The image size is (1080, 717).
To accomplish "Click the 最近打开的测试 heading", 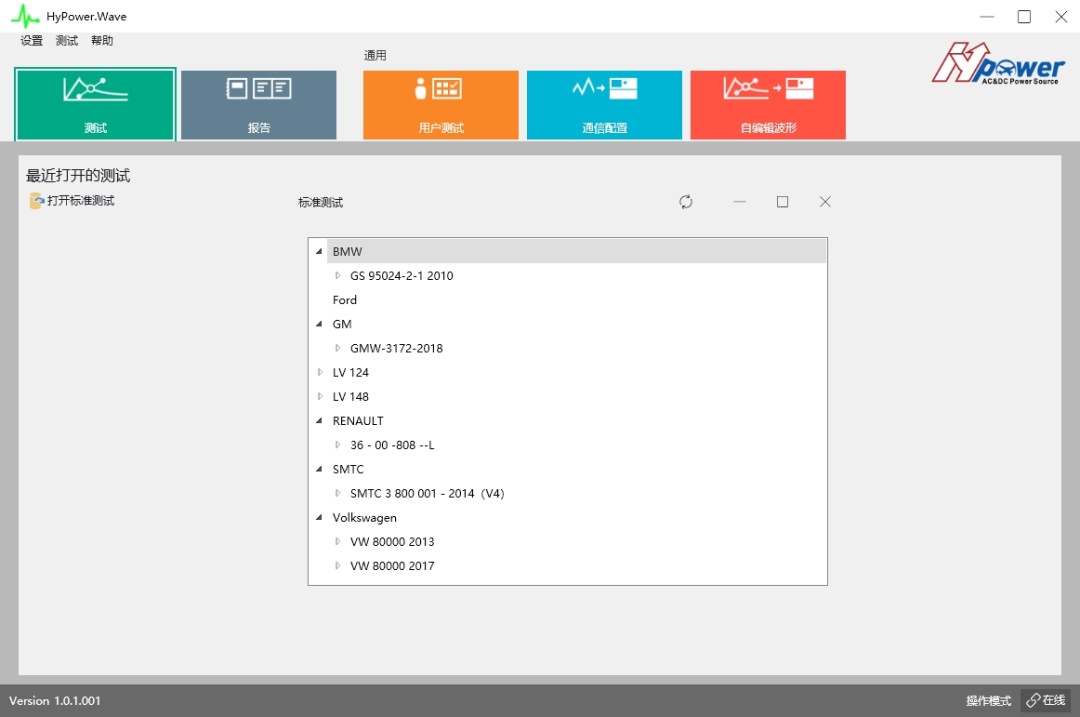I will tap(78, 176).
